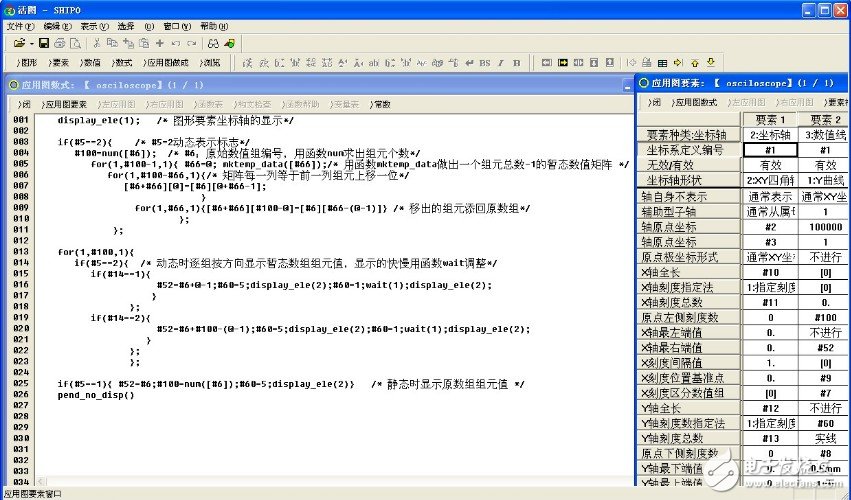Click the up-arrow box toolbar icon

click(609, 63)
